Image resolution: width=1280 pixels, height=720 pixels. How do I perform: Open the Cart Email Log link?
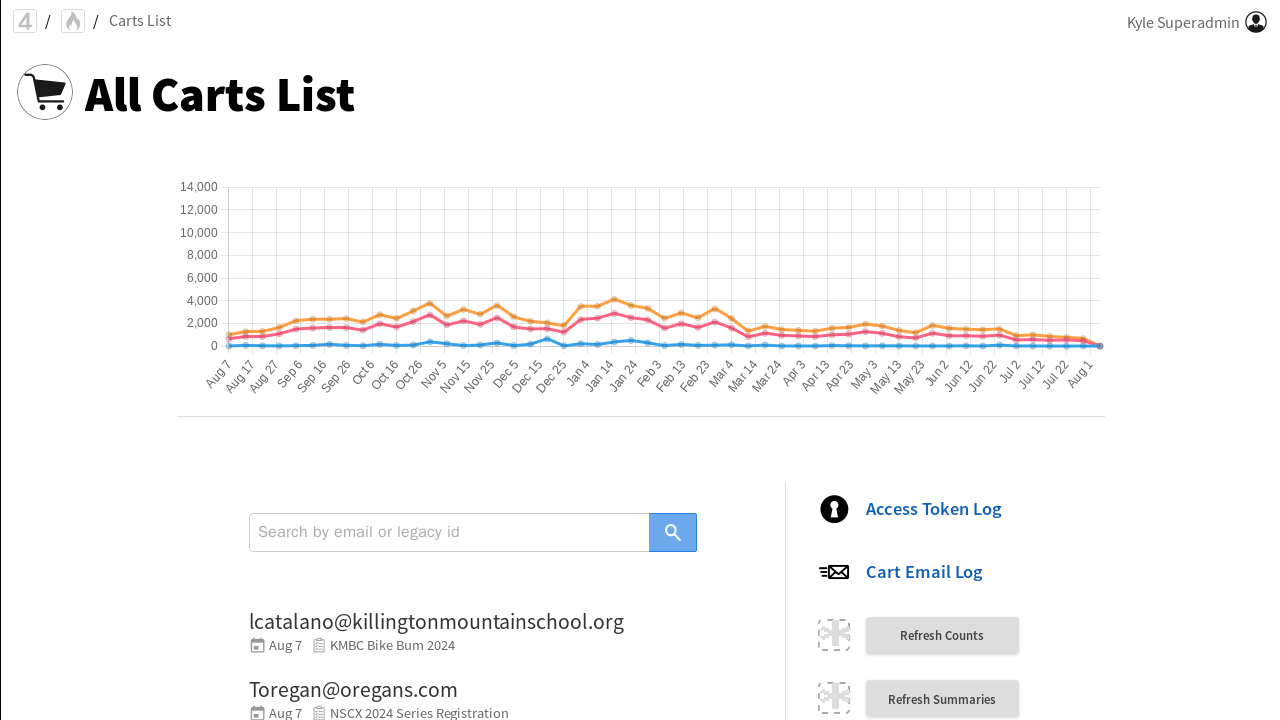924,572
